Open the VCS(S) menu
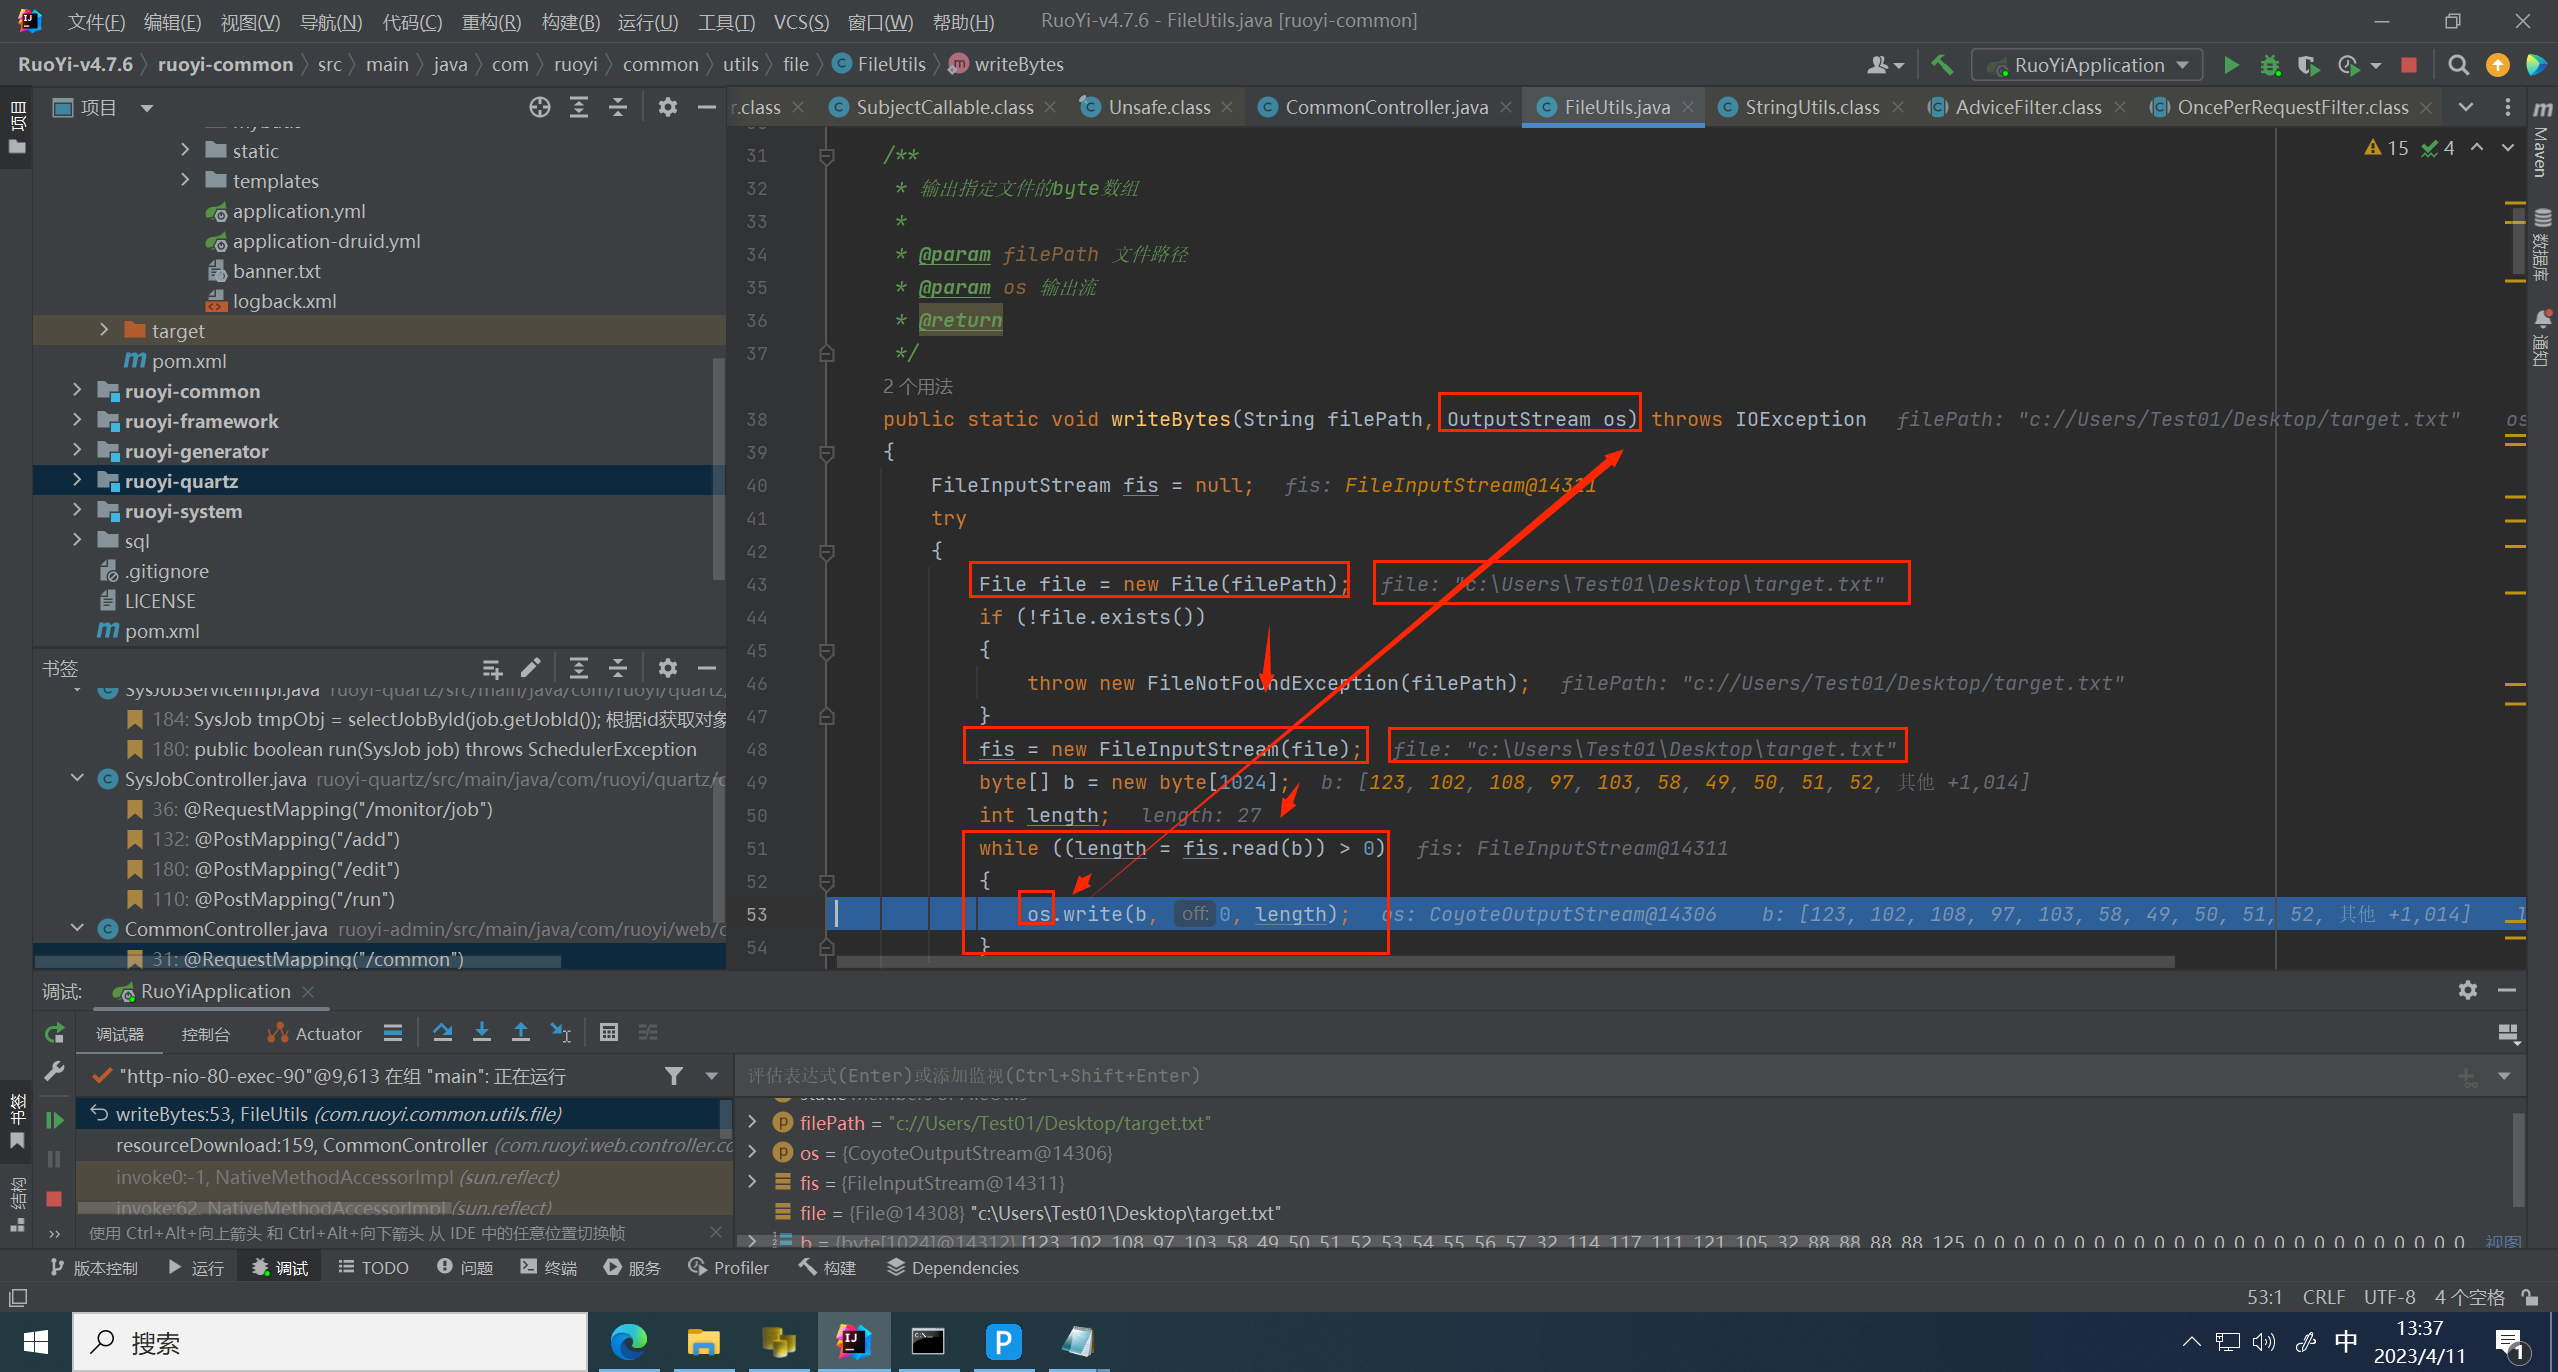Screen dimensions: 2558x1372 point(801,22)
